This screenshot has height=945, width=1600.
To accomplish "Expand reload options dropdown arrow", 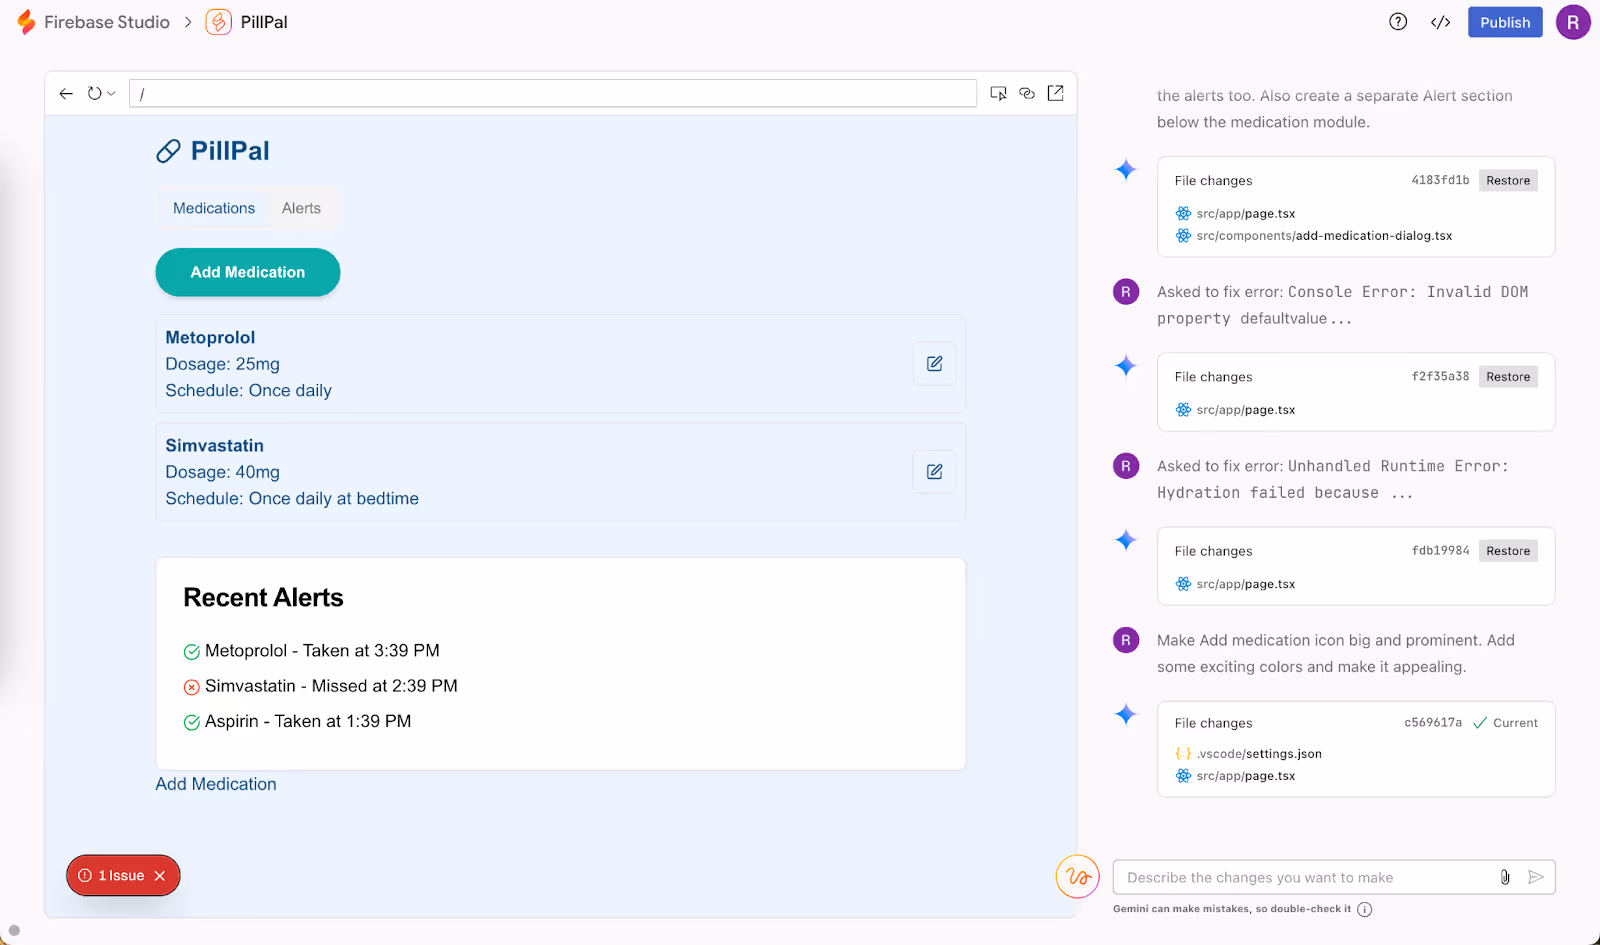I will coord(111,93).
